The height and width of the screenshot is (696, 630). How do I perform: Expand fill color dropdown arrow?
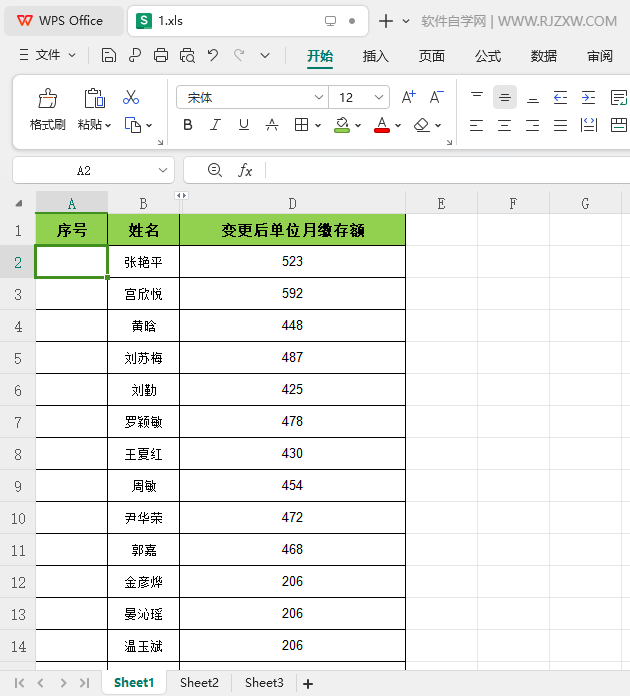point(358,126)
